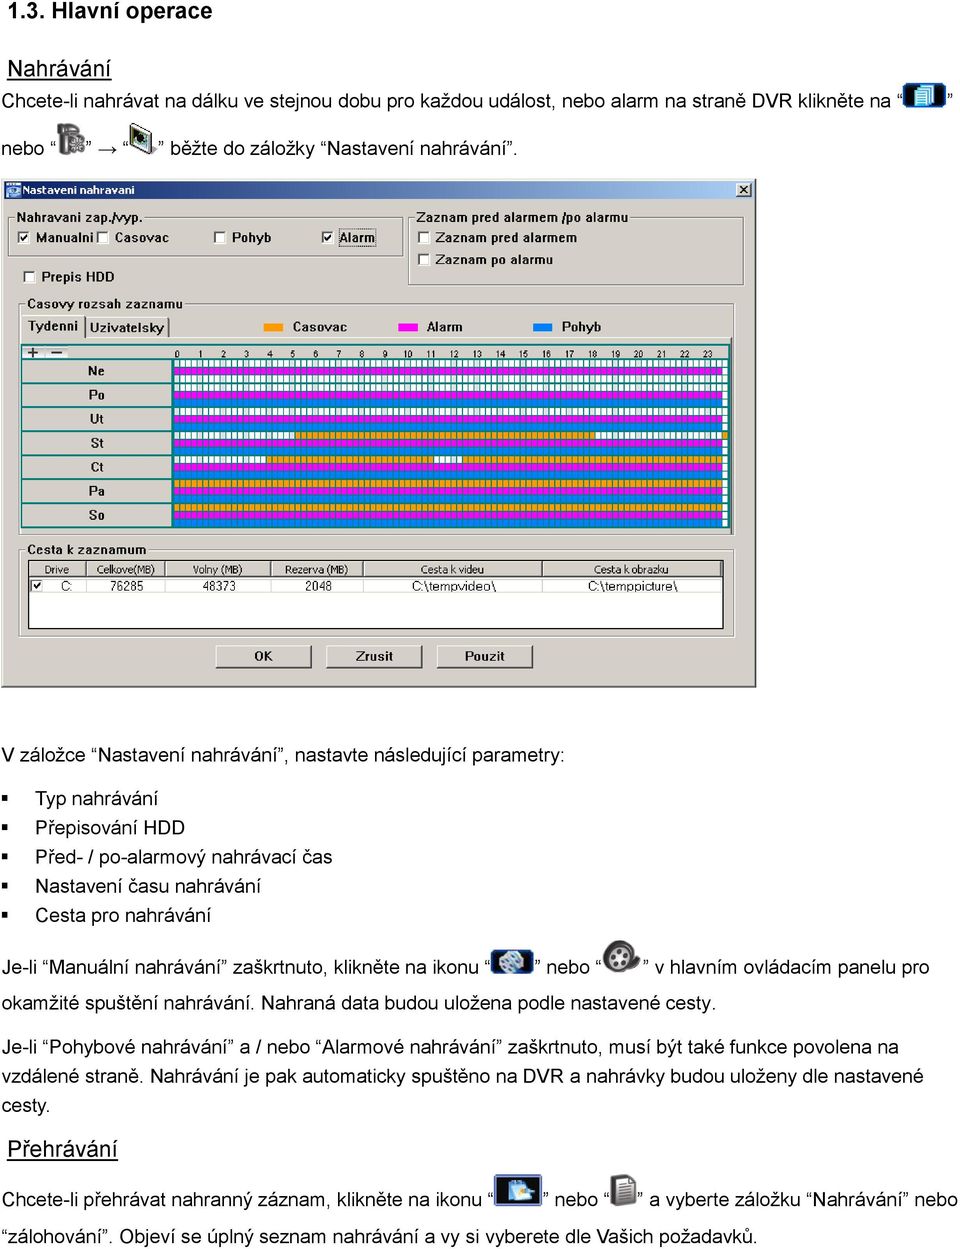The image size is (960, 1249).
Task: Click the Volny (MB) column header
Action: (218, 569)
